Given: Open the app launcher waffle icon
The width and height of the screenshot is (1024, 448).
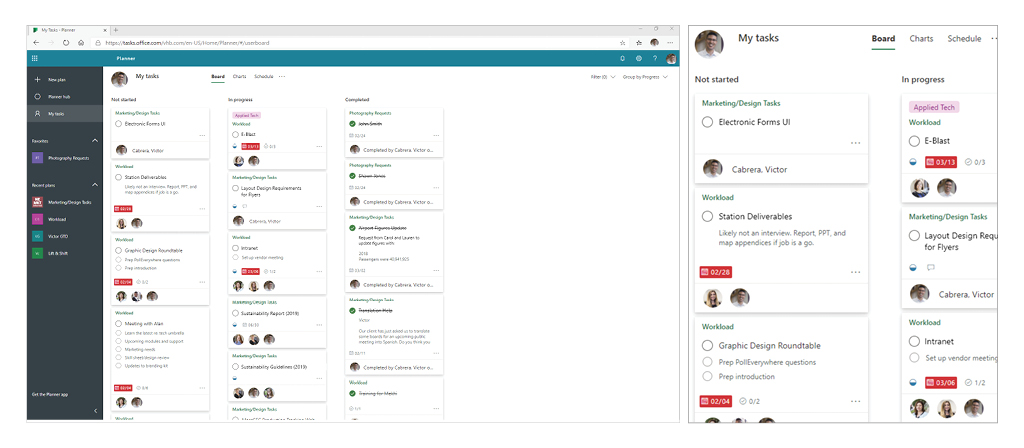Looking at the screenshot, I should pos(35,58).
